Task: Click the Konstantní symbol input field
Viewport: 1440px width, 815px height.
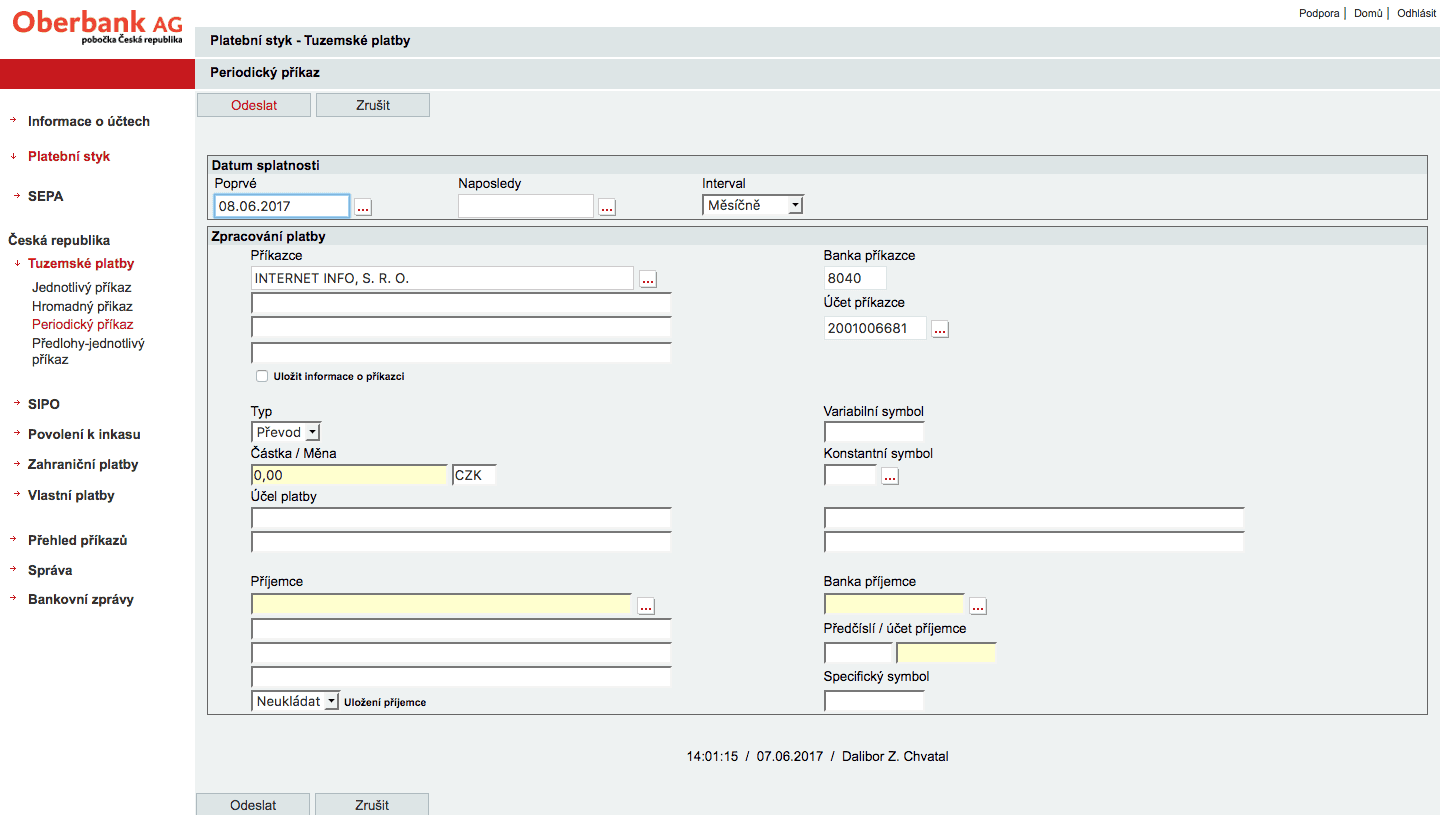Action: (850, 475)
